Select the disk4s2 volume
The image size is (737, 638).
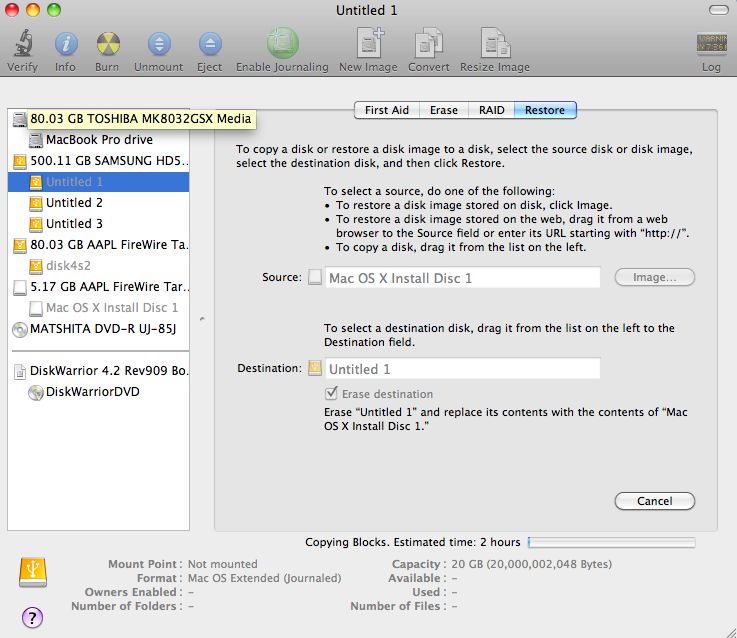pyautogui.click(x=99, y=266)
